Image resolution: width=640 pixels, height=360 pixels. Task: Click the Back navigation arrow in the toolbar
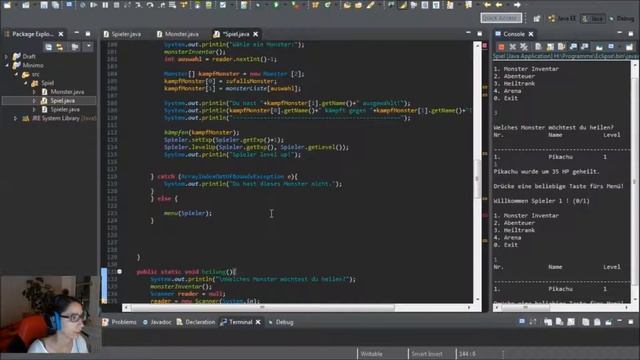point(499,5)
